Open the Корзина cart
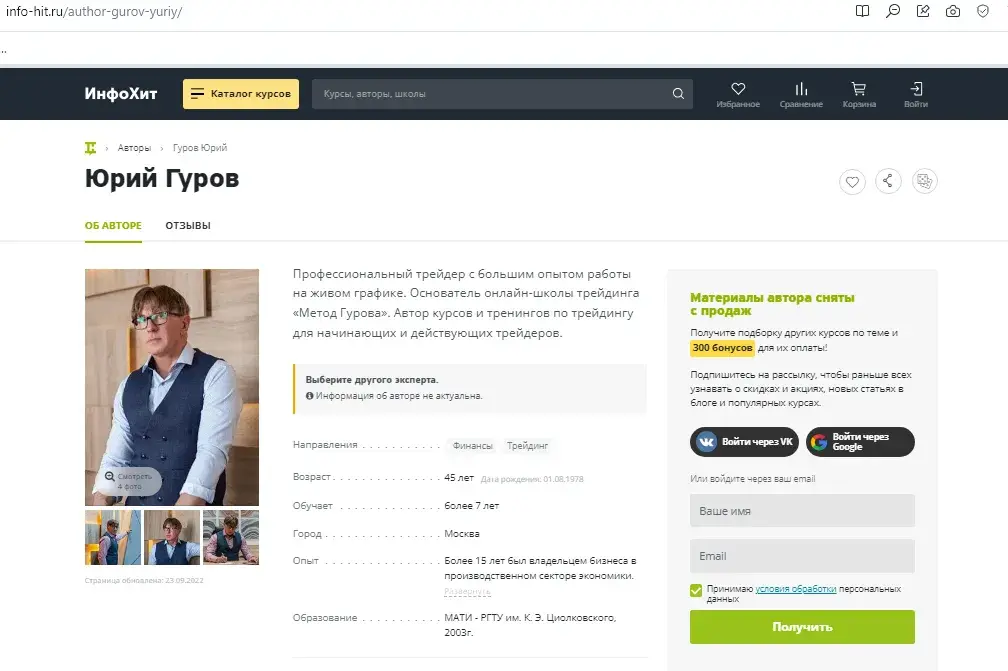 [x=859, y=94]
